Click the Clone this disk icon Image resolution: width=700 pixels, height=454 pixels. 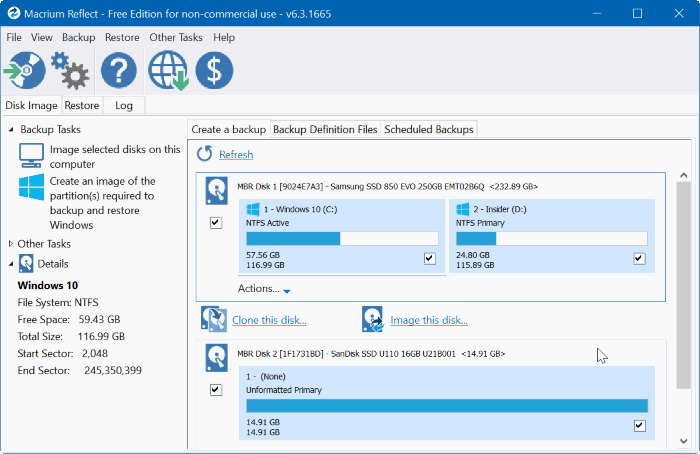213,319
